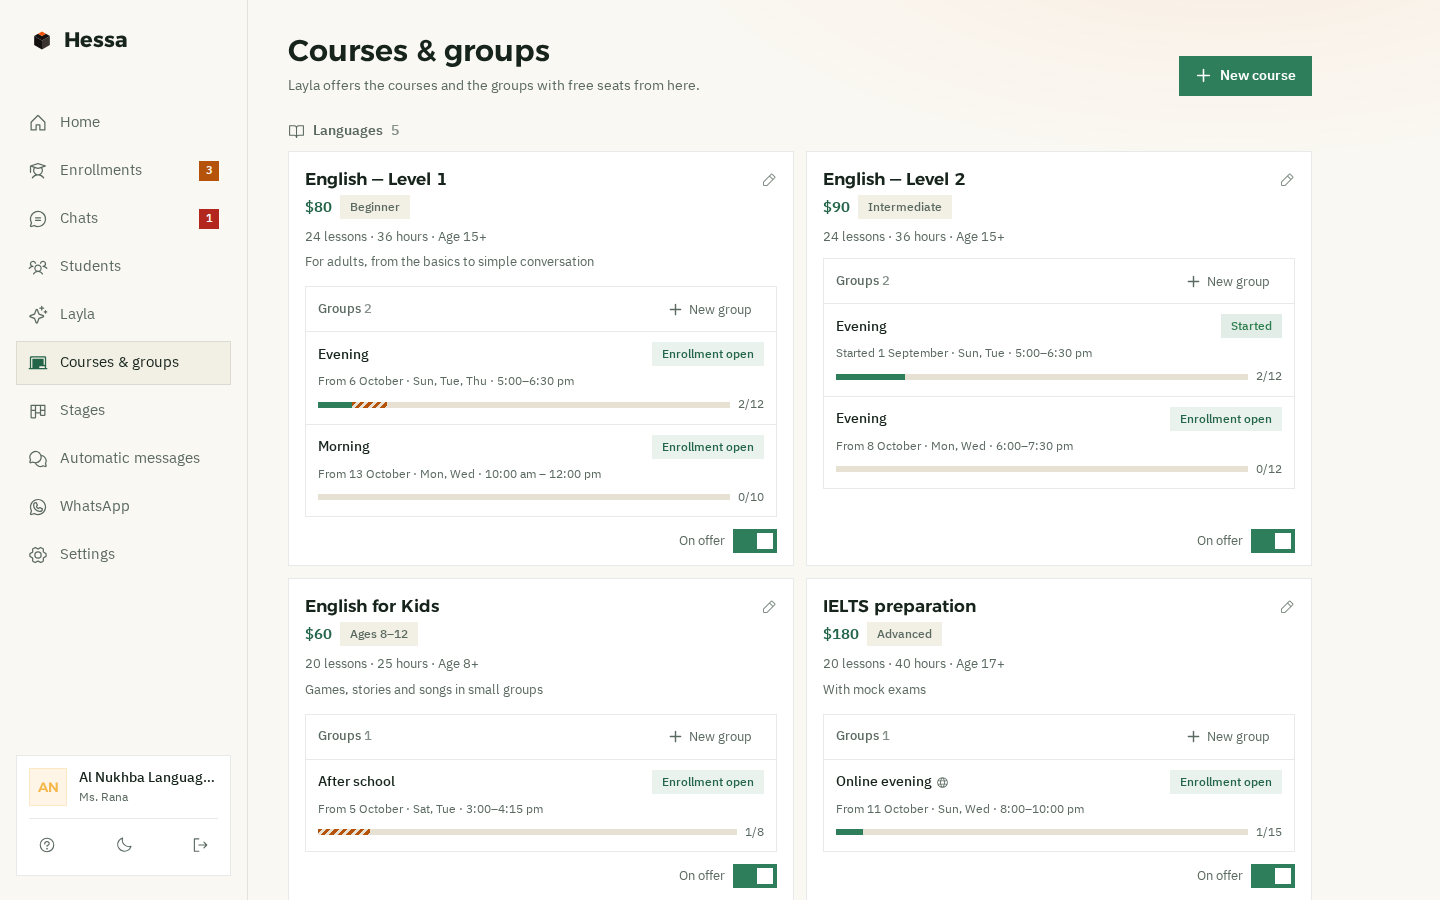Open the Students page
The width and height of the screenshot is (1440, 900).
point(123,266)
